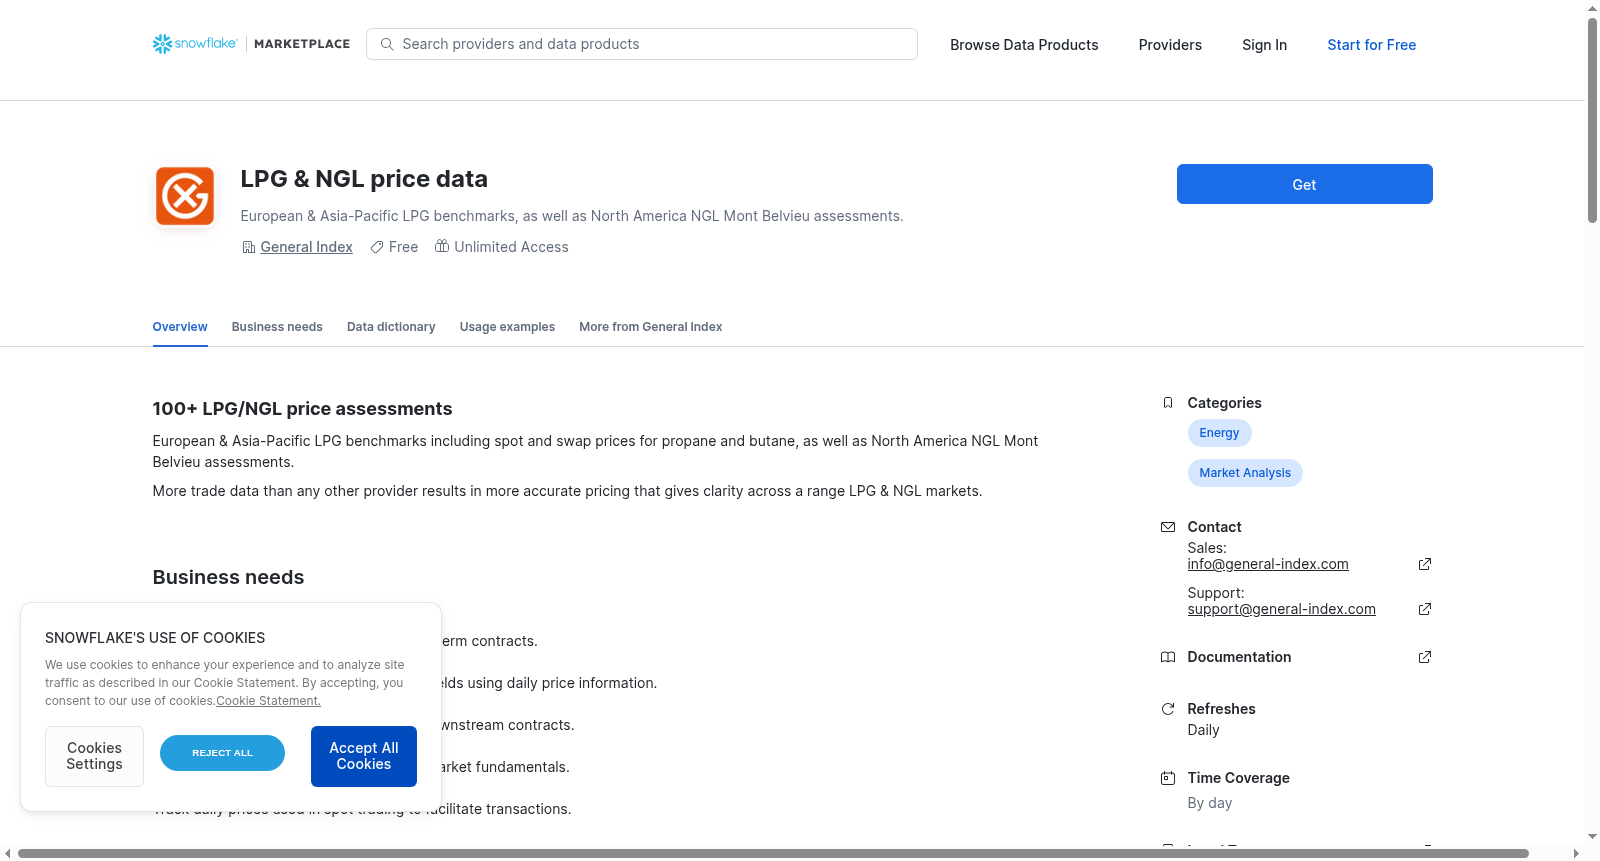Click the price tag icon next to Free
1600x861 pixels.
coord(377,247)
